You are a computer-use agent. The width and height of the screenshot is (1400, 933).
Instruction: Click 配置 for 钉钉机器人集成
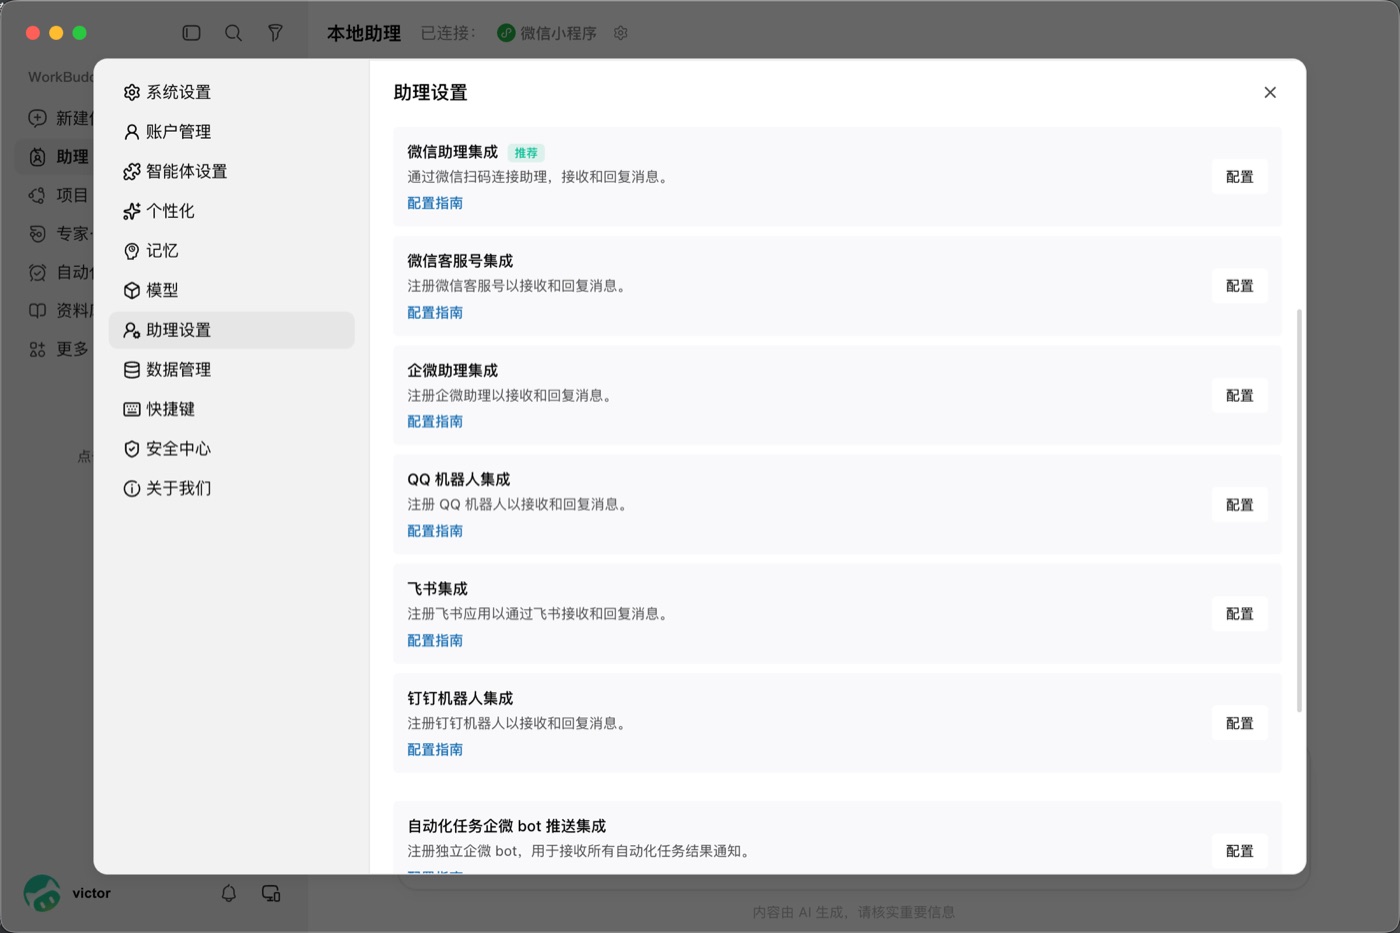pos(1240,723)
